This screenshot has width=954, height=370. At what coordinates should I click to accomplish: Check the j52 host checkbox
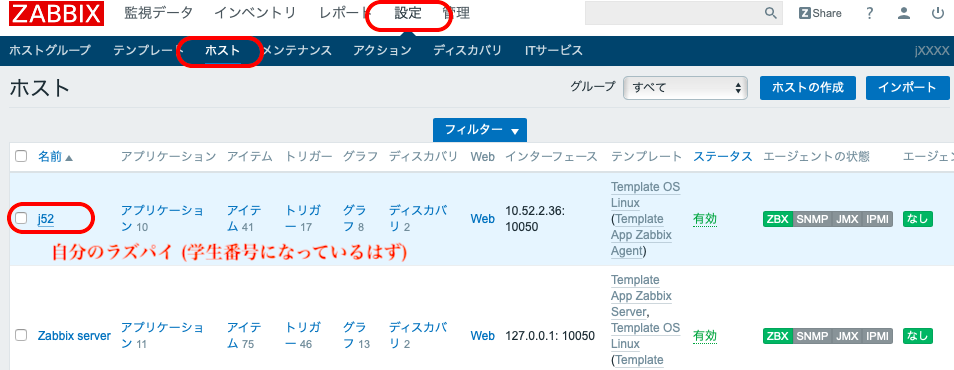pos(21,218)
